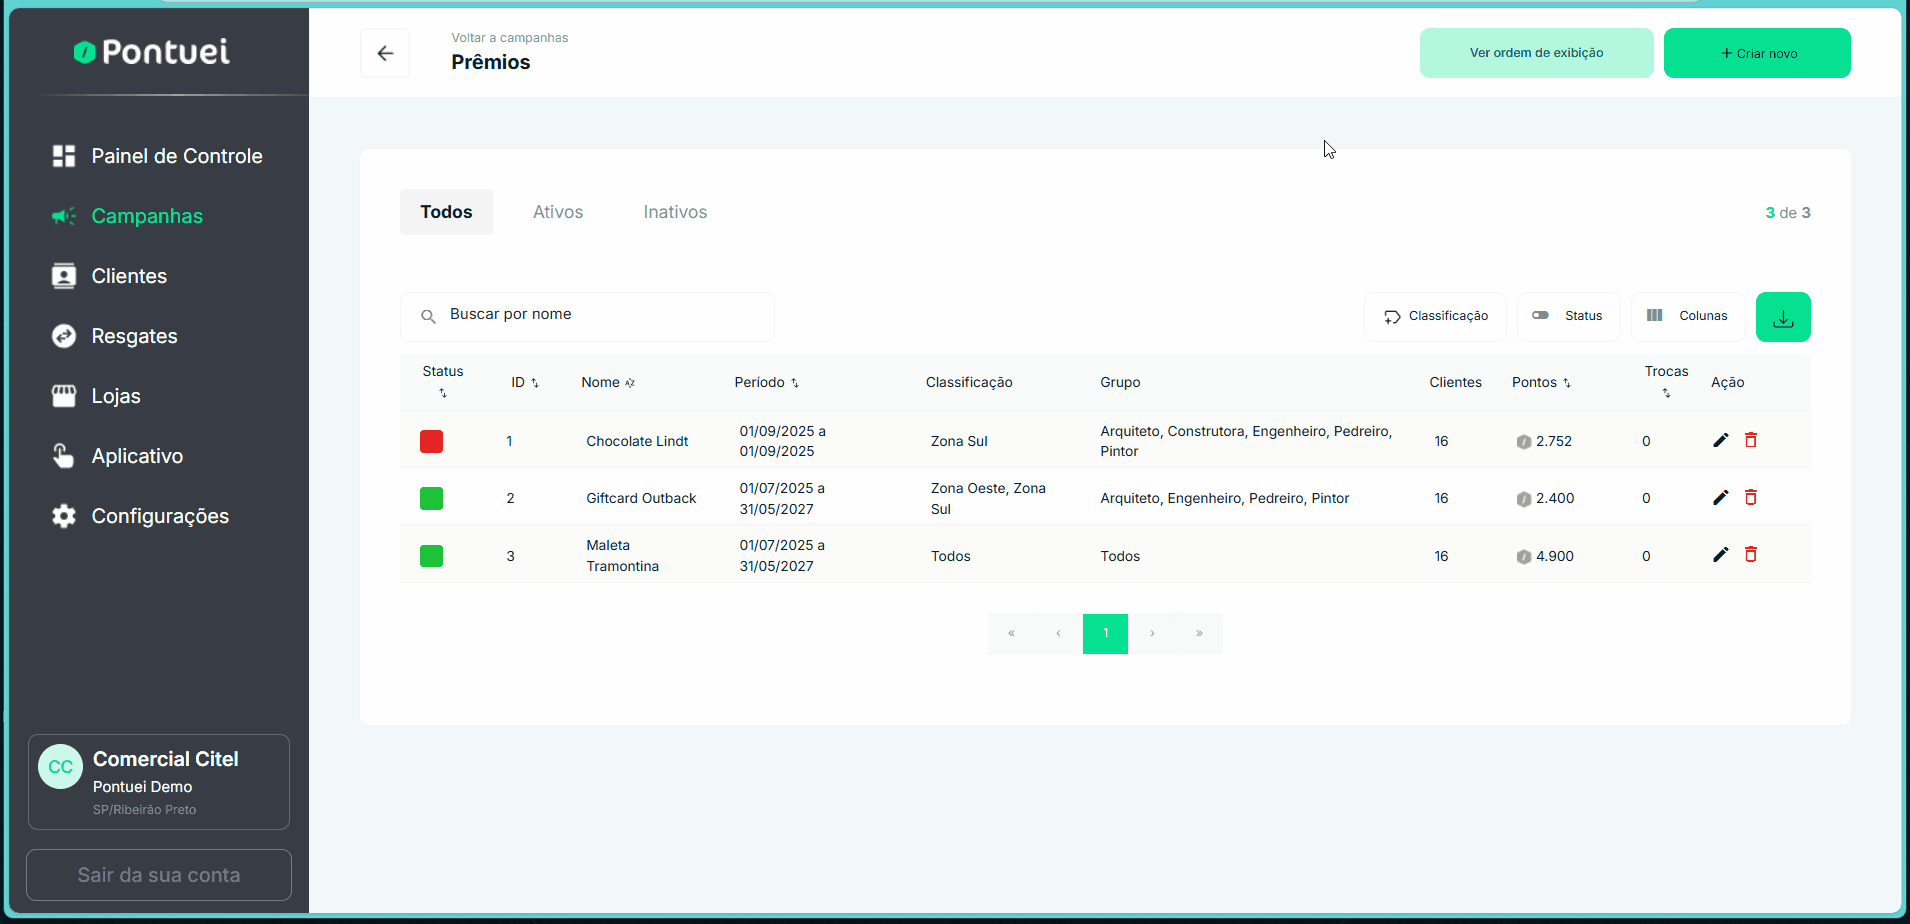1910x924 pixels.
Task: Open Painel de Controle from sidebar
Action: [x=176, y=156]
